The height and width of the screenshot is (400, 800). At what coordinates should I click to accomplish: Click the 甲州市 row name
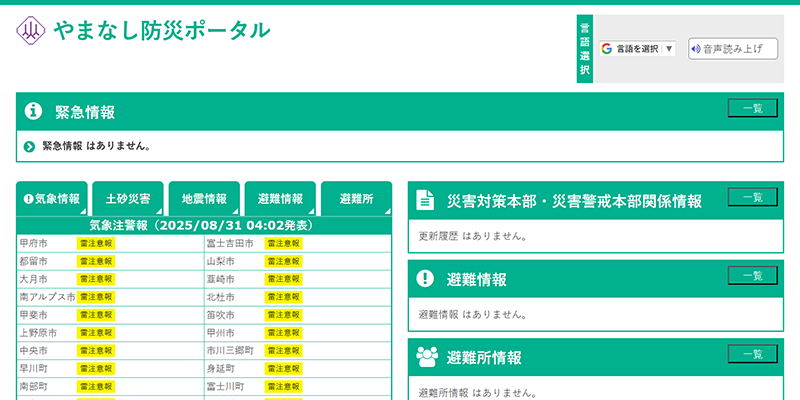pos(220,333)
